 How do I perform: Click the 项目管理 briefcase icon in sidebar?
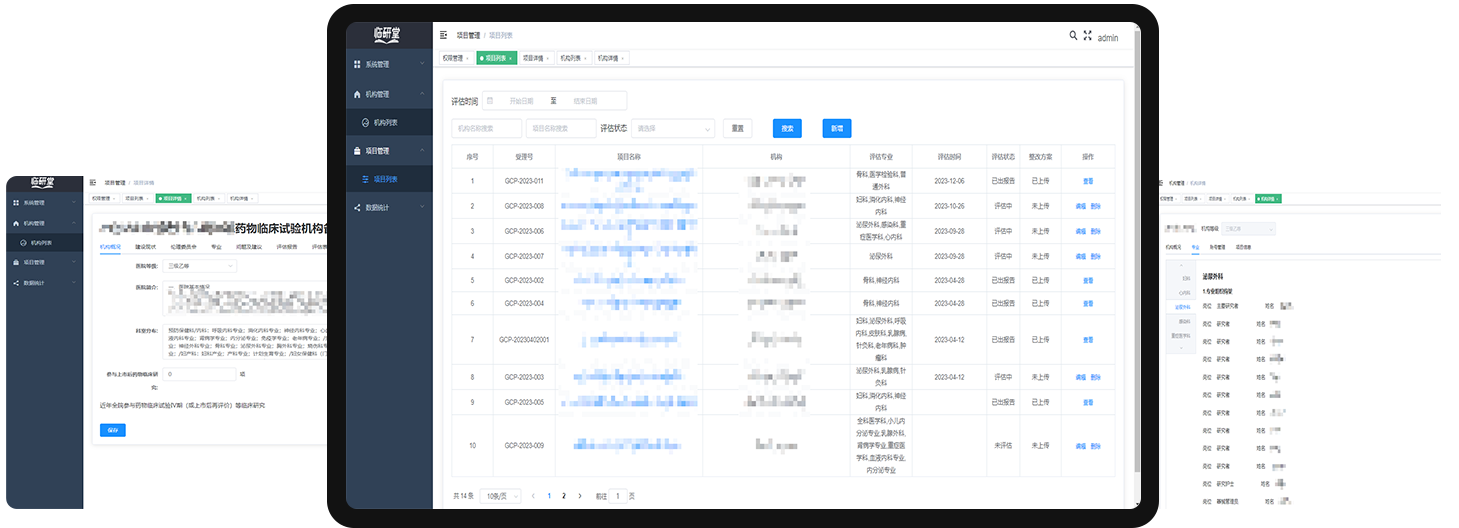[x=357, y=151]
